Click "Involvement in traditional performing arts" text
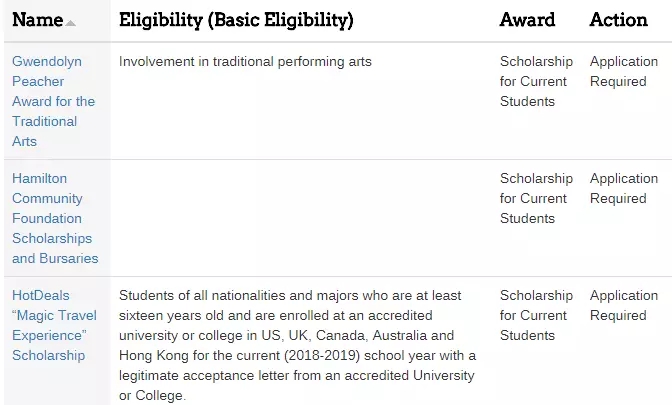 click(245, 62)
